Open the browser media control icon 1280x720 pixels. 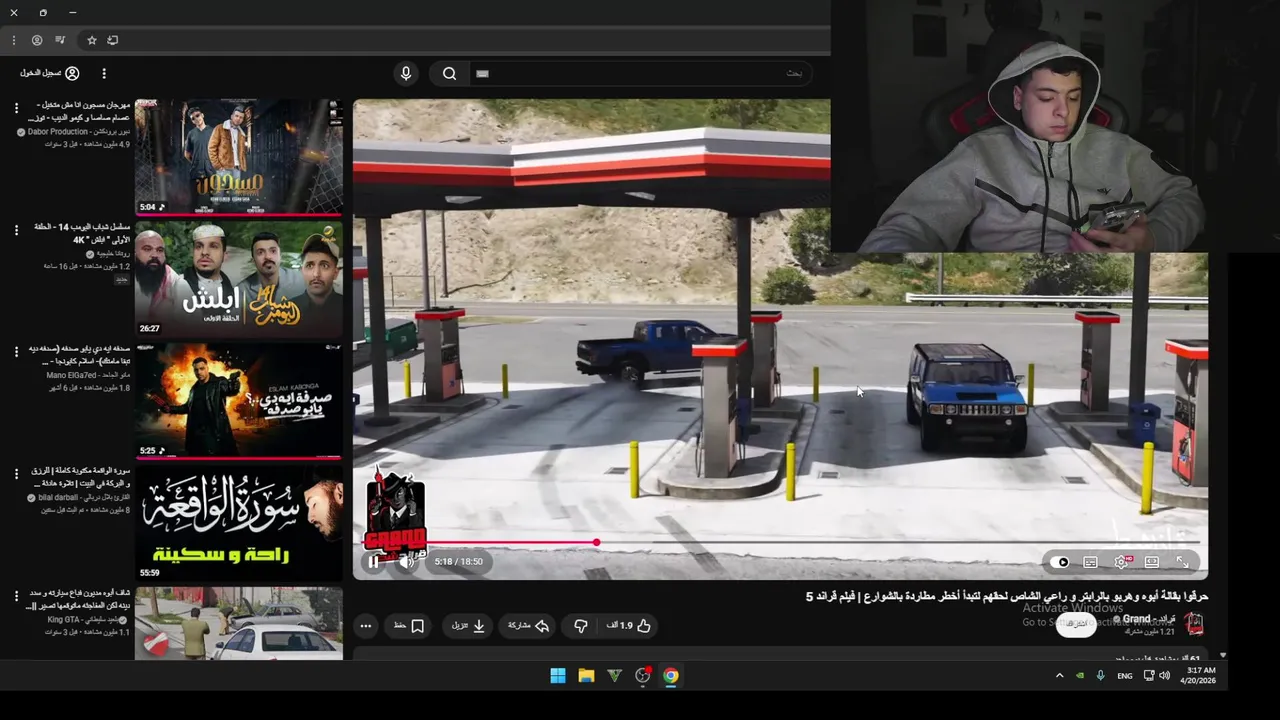coord(61,40)
